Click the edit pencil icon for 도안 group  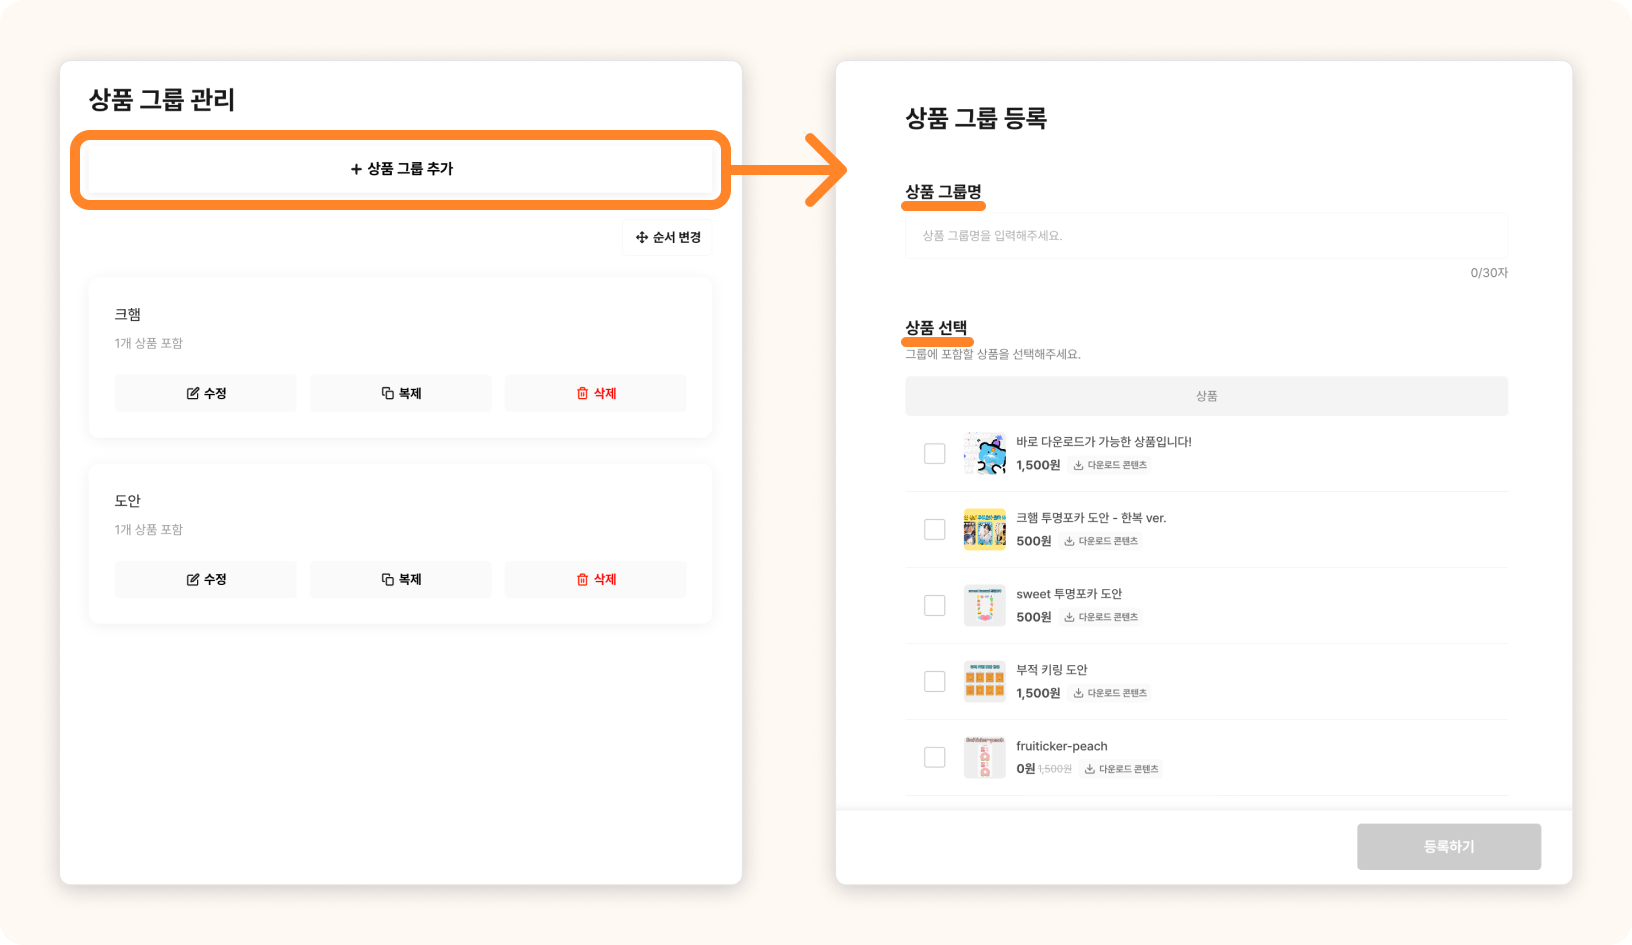pos(193,580)
